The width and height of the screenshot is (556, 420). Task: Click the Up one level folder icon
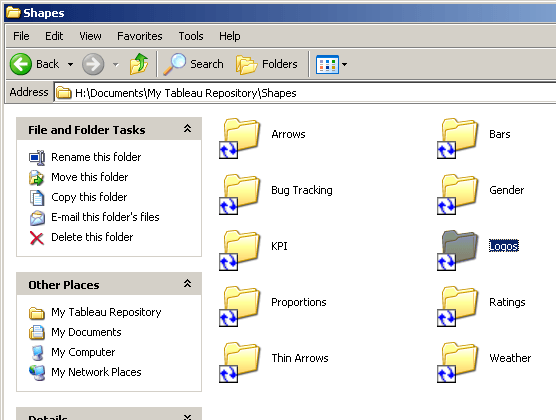pyautogui.click(x=139, y=64)
